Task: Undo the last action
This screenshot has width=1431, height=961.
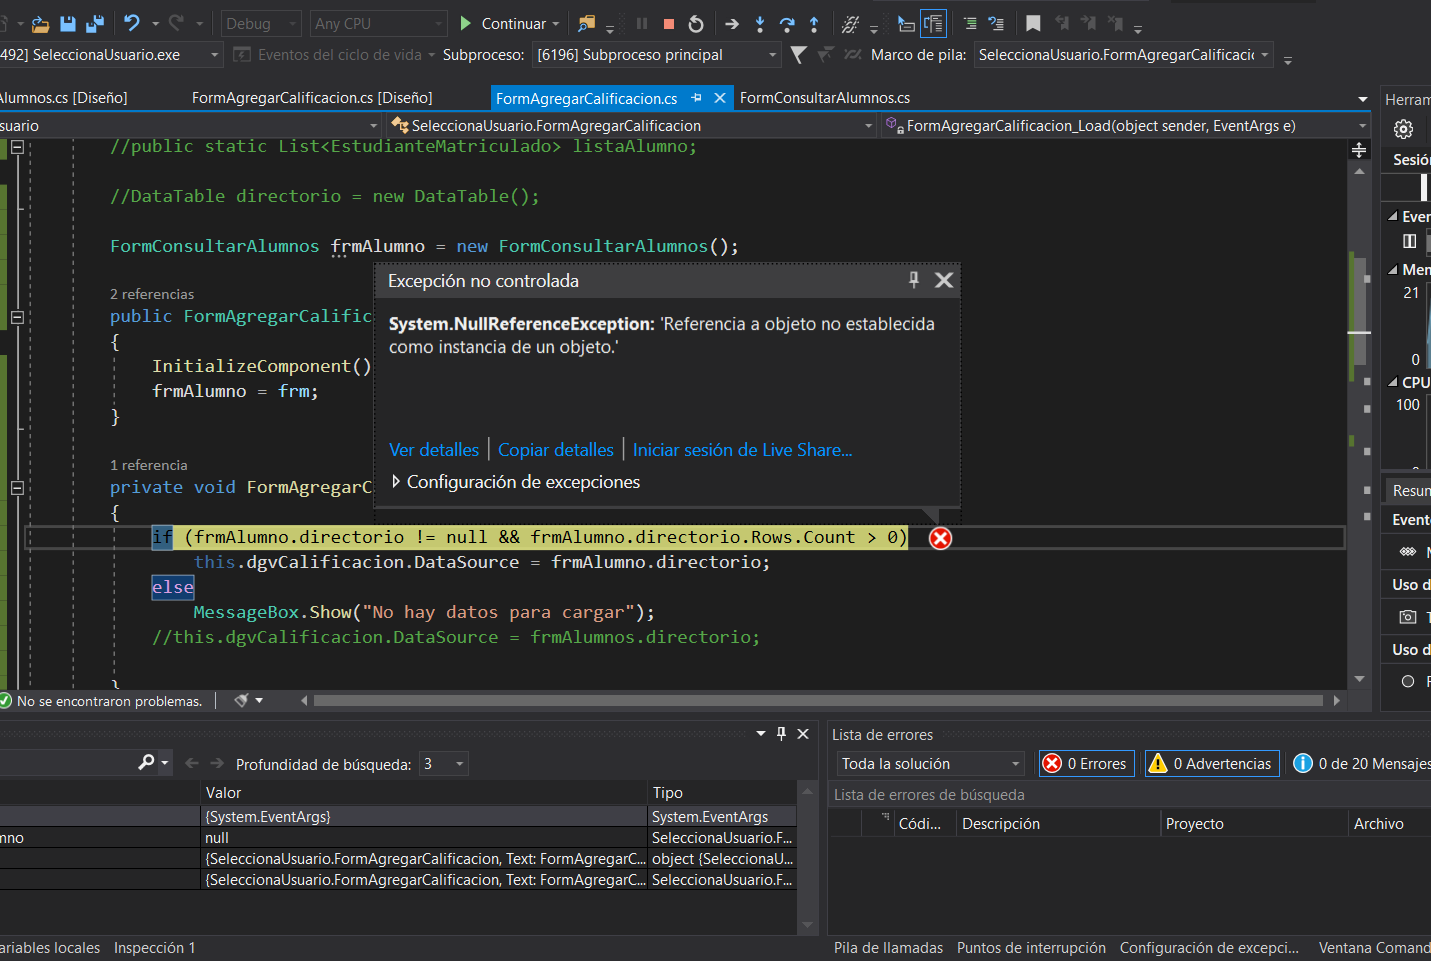Action: coord(131,23)
